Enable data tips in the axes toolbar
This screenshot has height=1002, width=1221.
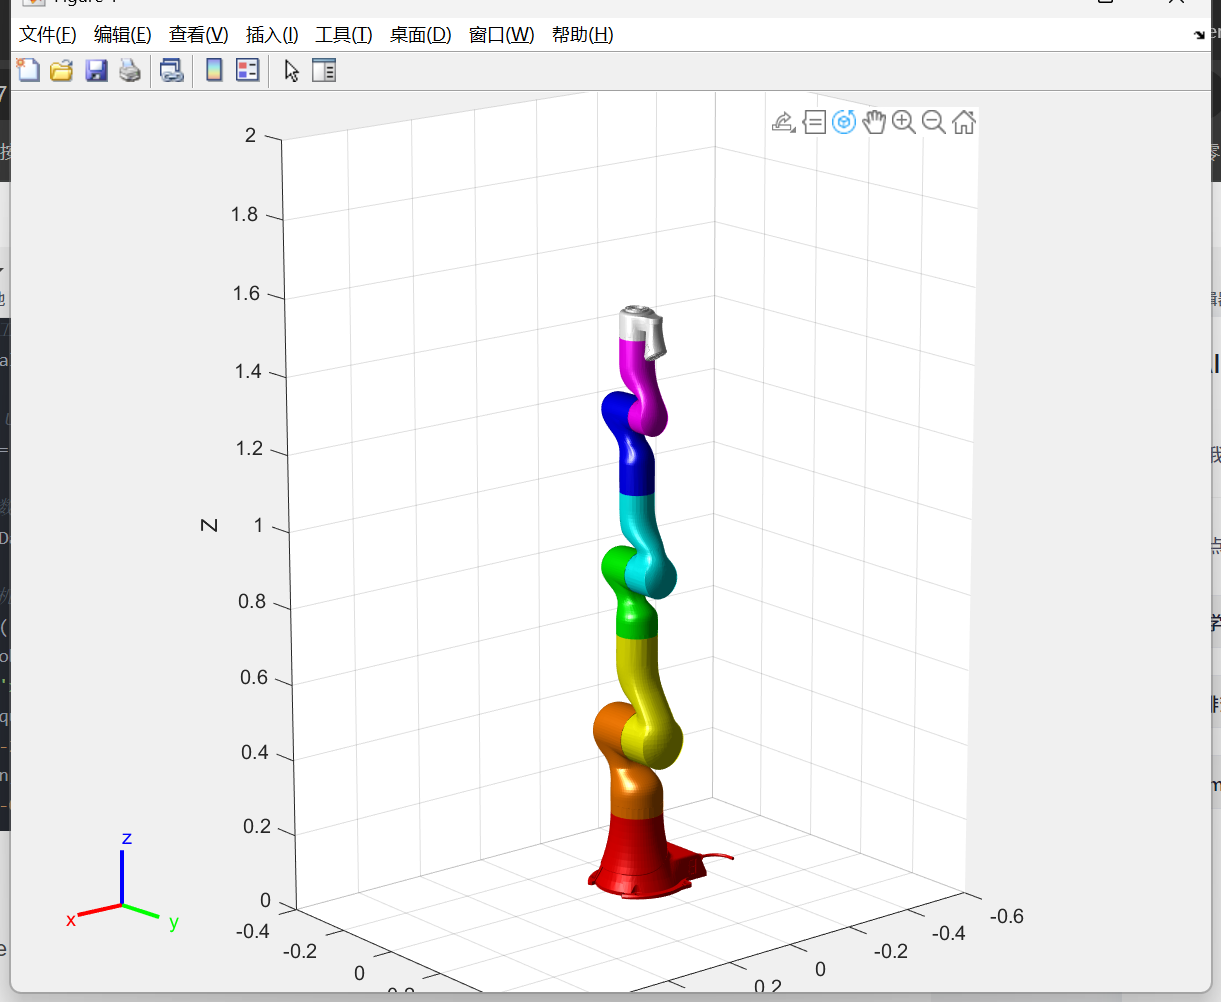coord(814,122)
